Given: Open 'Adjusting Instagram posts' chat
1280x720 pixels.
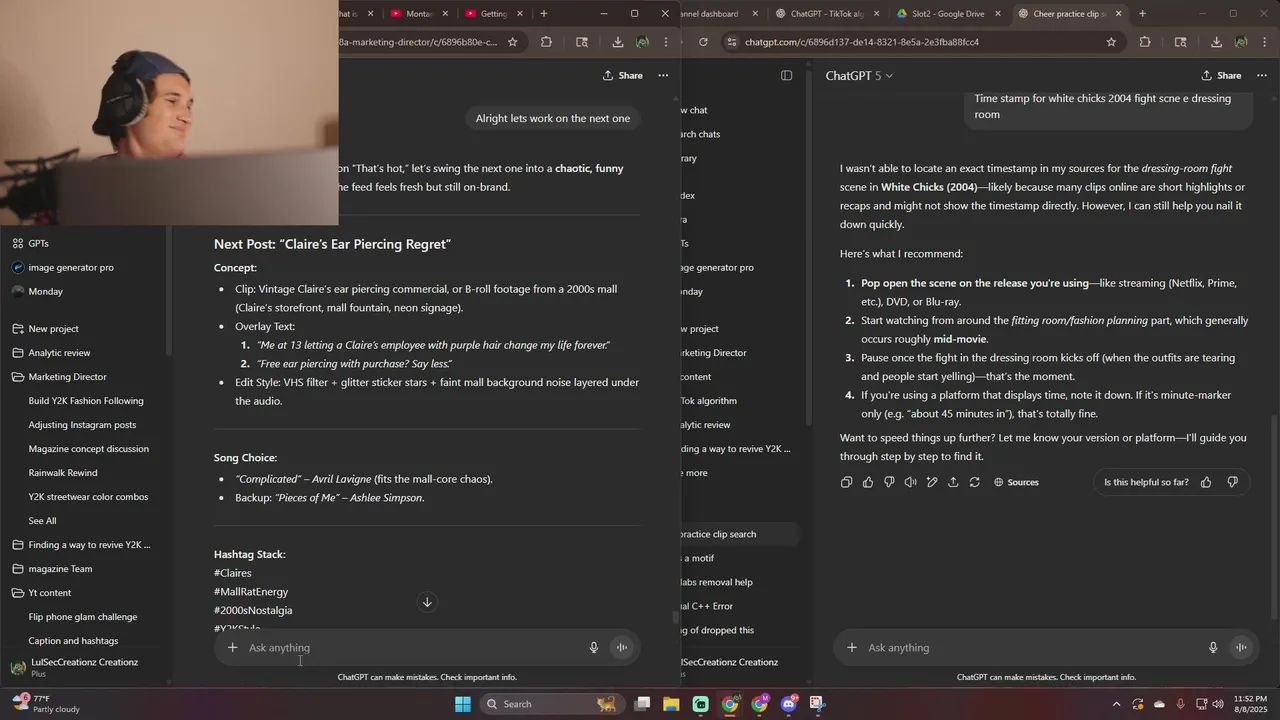Looking at the screenshot, I should 82,424.
